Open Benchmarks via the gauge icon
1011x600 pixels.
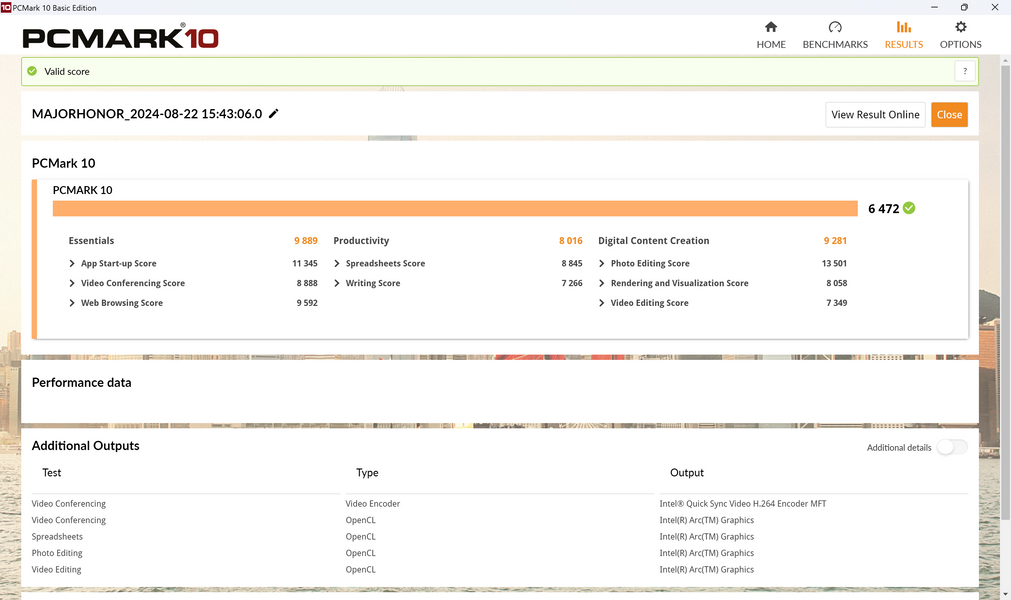tap(835, 28)
